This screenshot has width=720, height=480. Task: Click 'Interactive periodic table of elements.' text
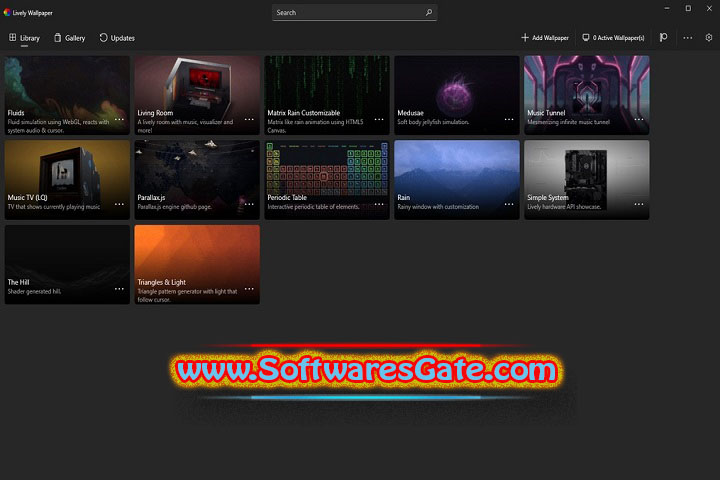coord(314,207)
